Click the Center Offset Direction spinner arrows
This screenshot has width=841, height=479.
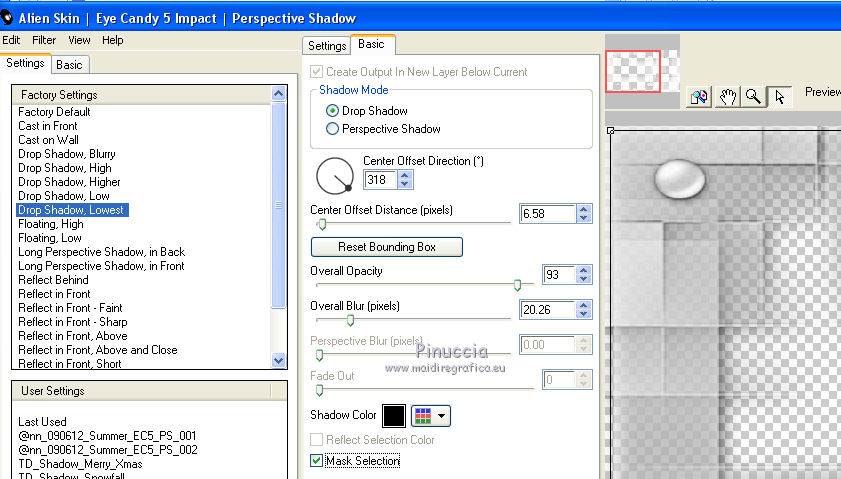[405, 180]
